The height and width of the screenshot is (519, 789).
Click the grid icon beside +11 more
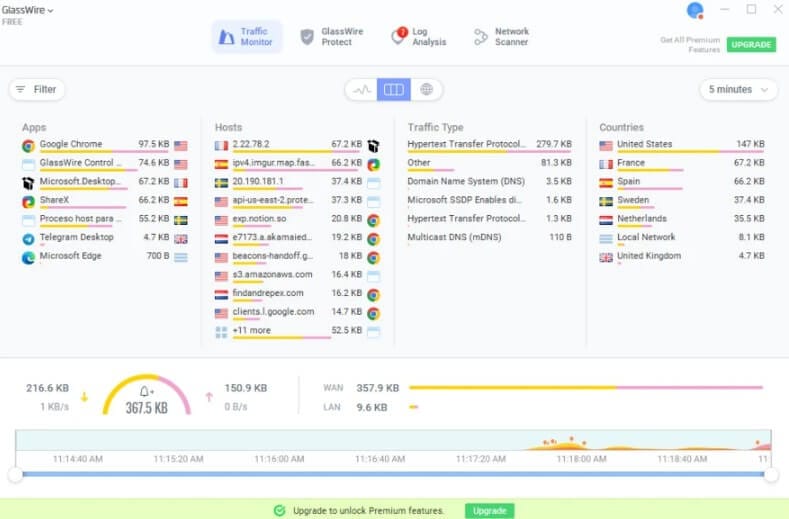pos(221,332)
